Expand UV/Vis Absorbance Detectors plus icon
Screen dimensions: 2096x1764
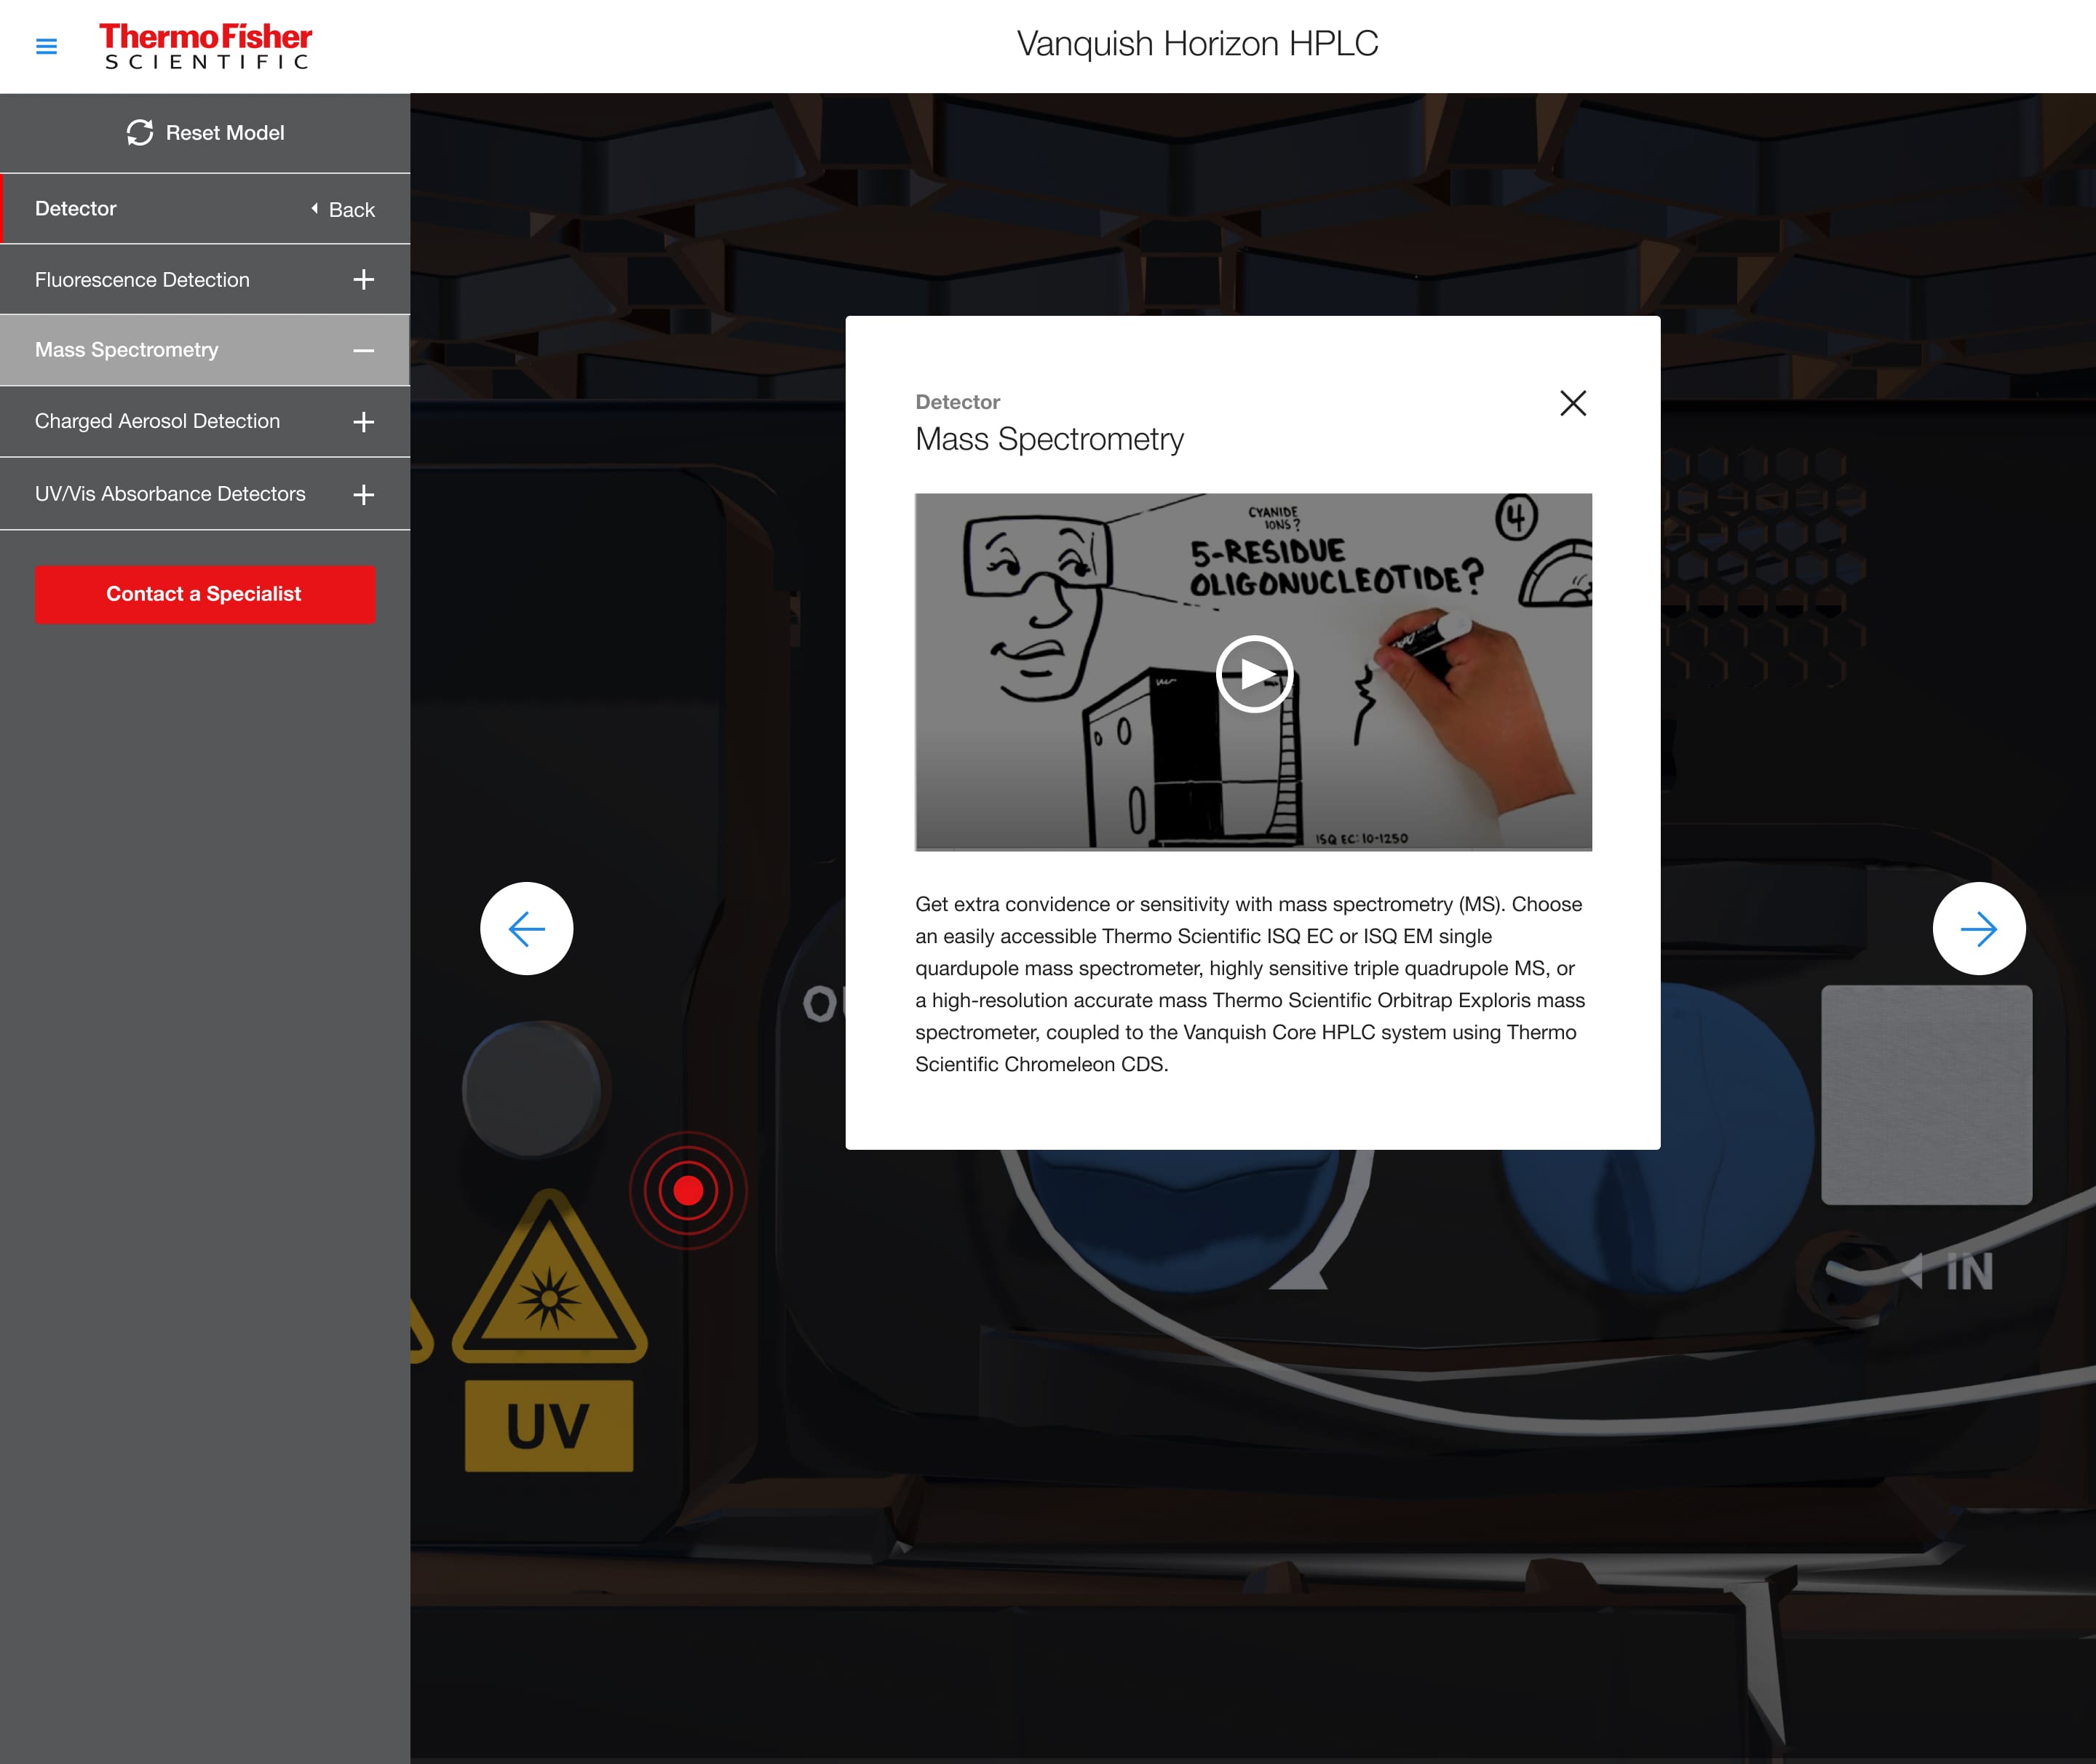click(364, 494)
